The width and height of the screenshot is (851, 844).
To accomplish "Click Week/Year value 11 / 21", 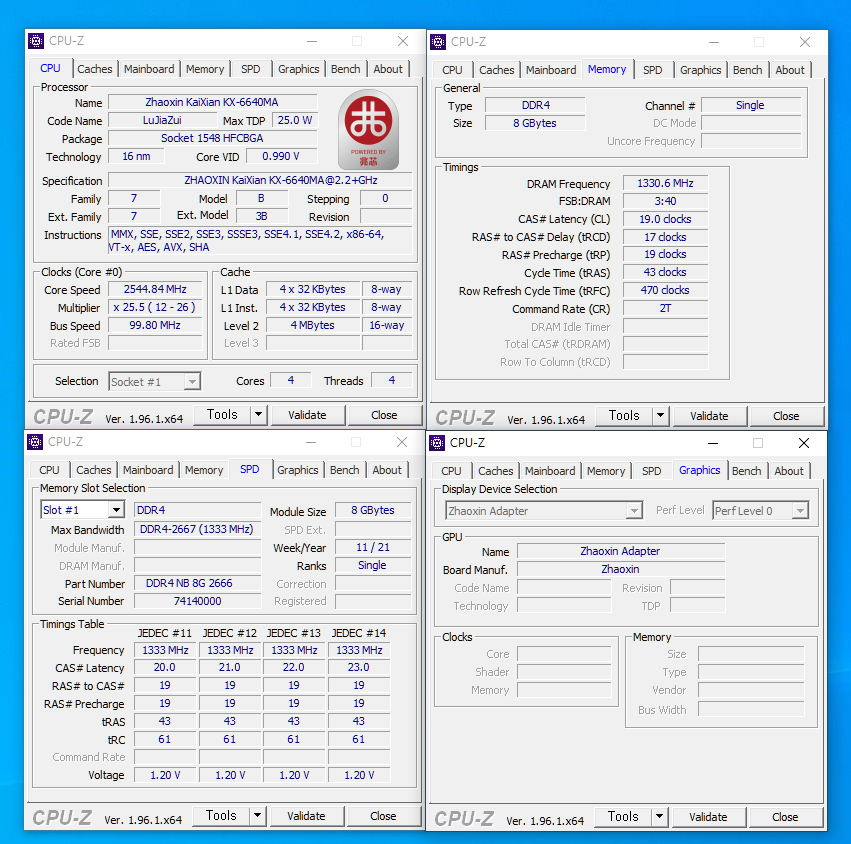I will coord(373,547).
